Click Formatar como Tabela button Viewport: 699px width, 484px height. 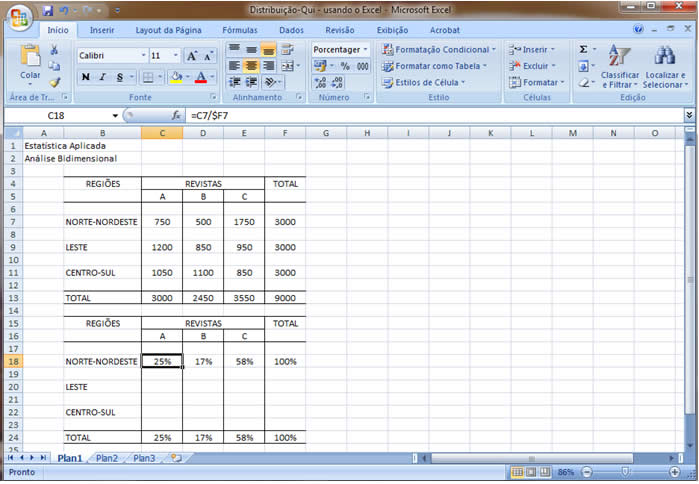pyautogui.click(x=440, y=66)
